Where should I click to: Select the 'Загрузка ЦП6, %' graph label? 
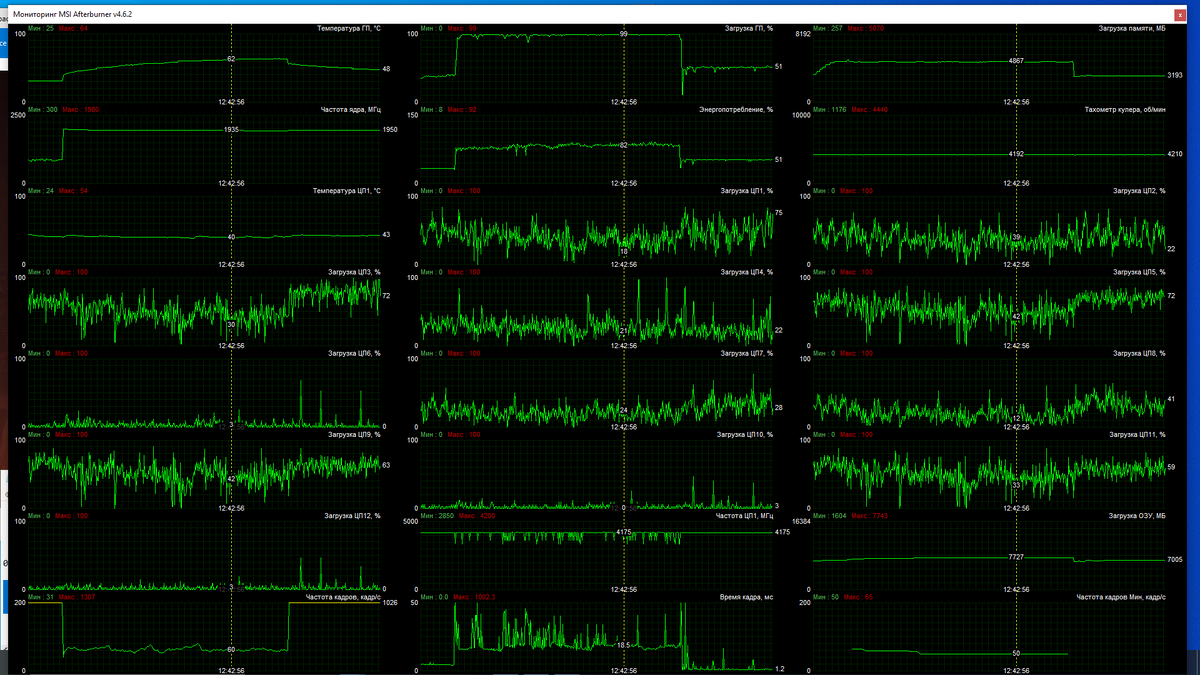coord(355,353)
